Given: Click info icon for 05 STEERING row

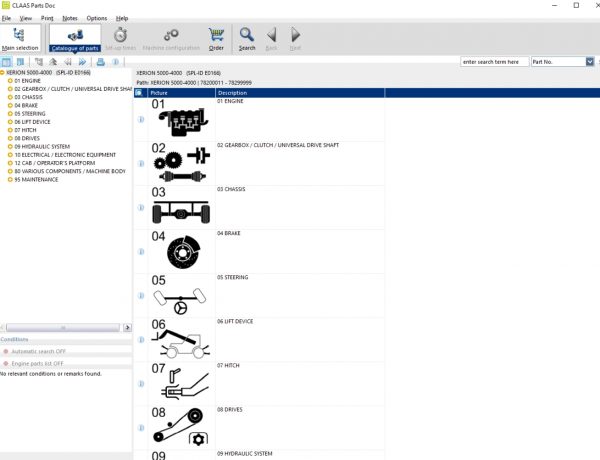Looking at the screenshot, I should [141, 295].
